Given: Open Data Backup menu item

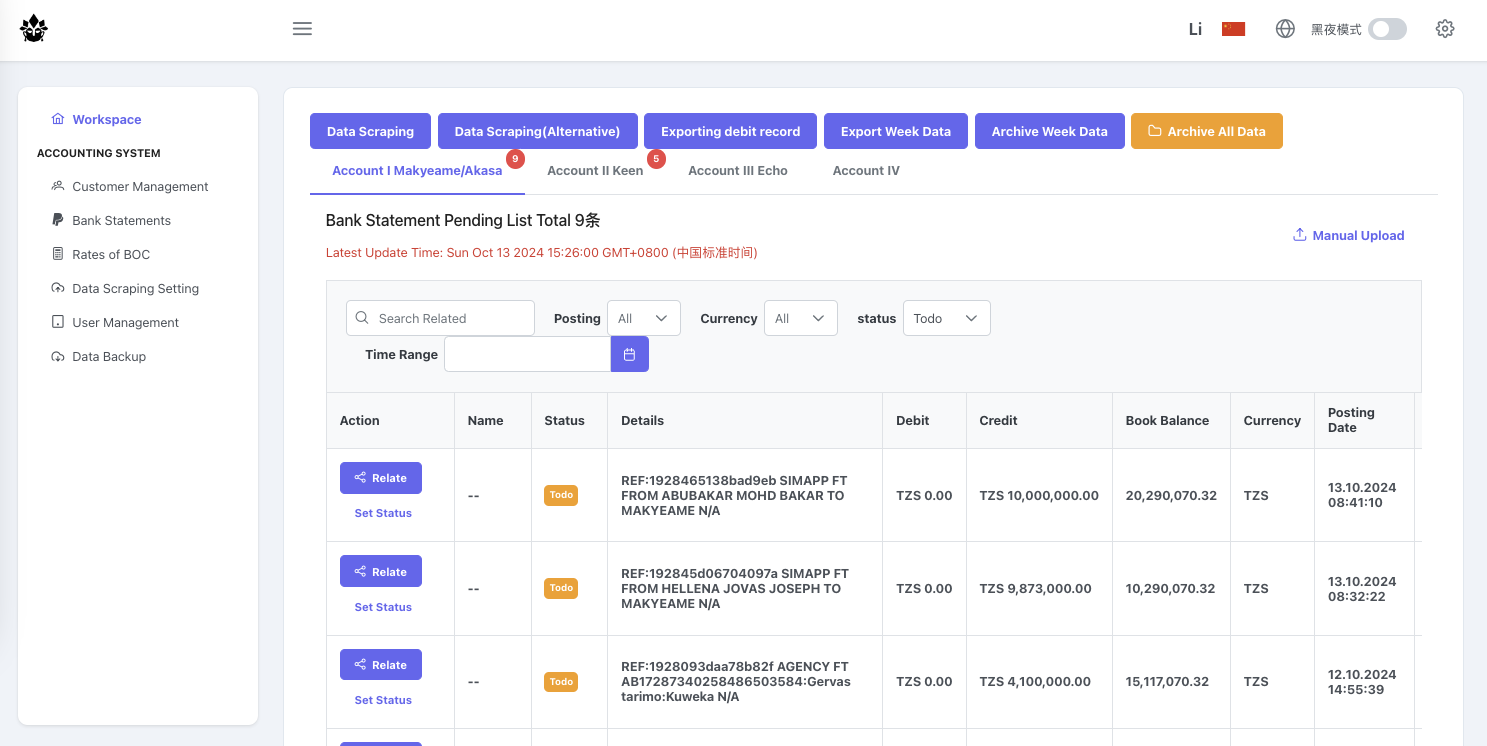Looking at the screenshot, I should [x=109, y=356].
